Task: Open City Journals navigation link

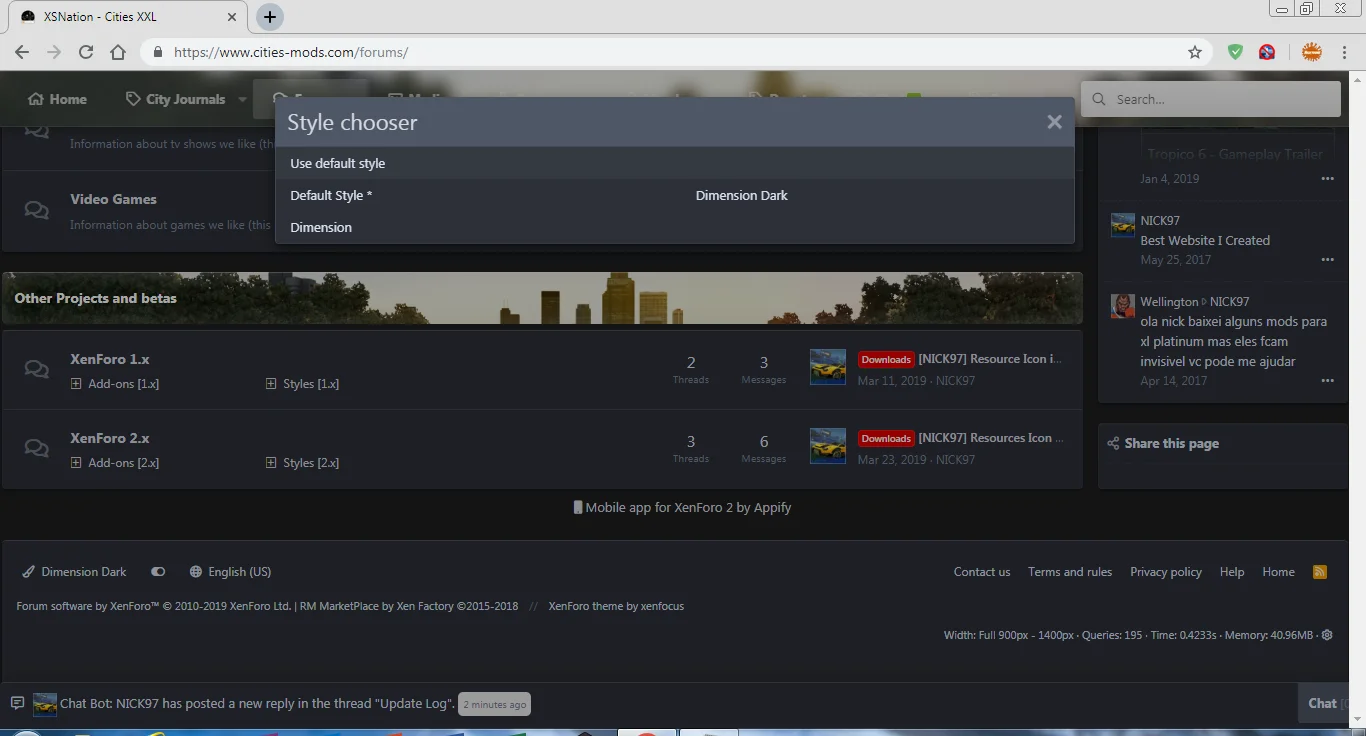Action: coord(175,99)
